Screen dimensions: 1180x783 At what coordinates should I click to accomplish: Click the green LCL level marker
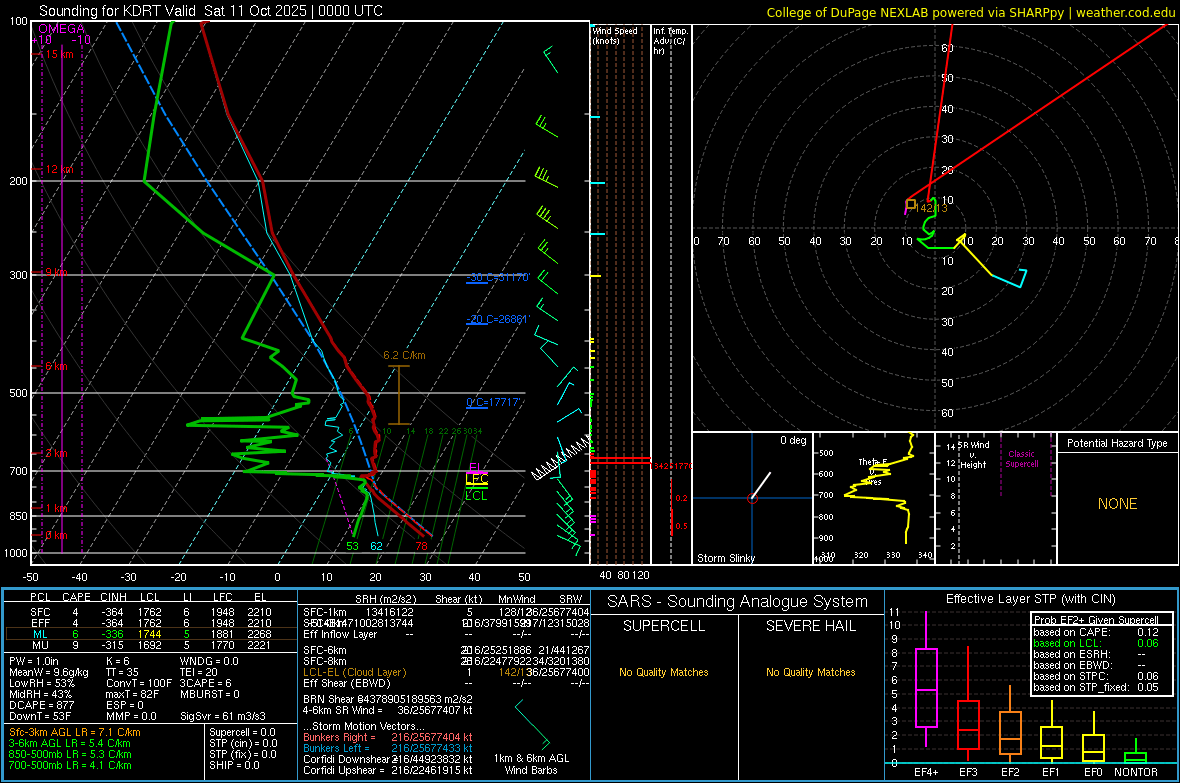click(476, 495)
